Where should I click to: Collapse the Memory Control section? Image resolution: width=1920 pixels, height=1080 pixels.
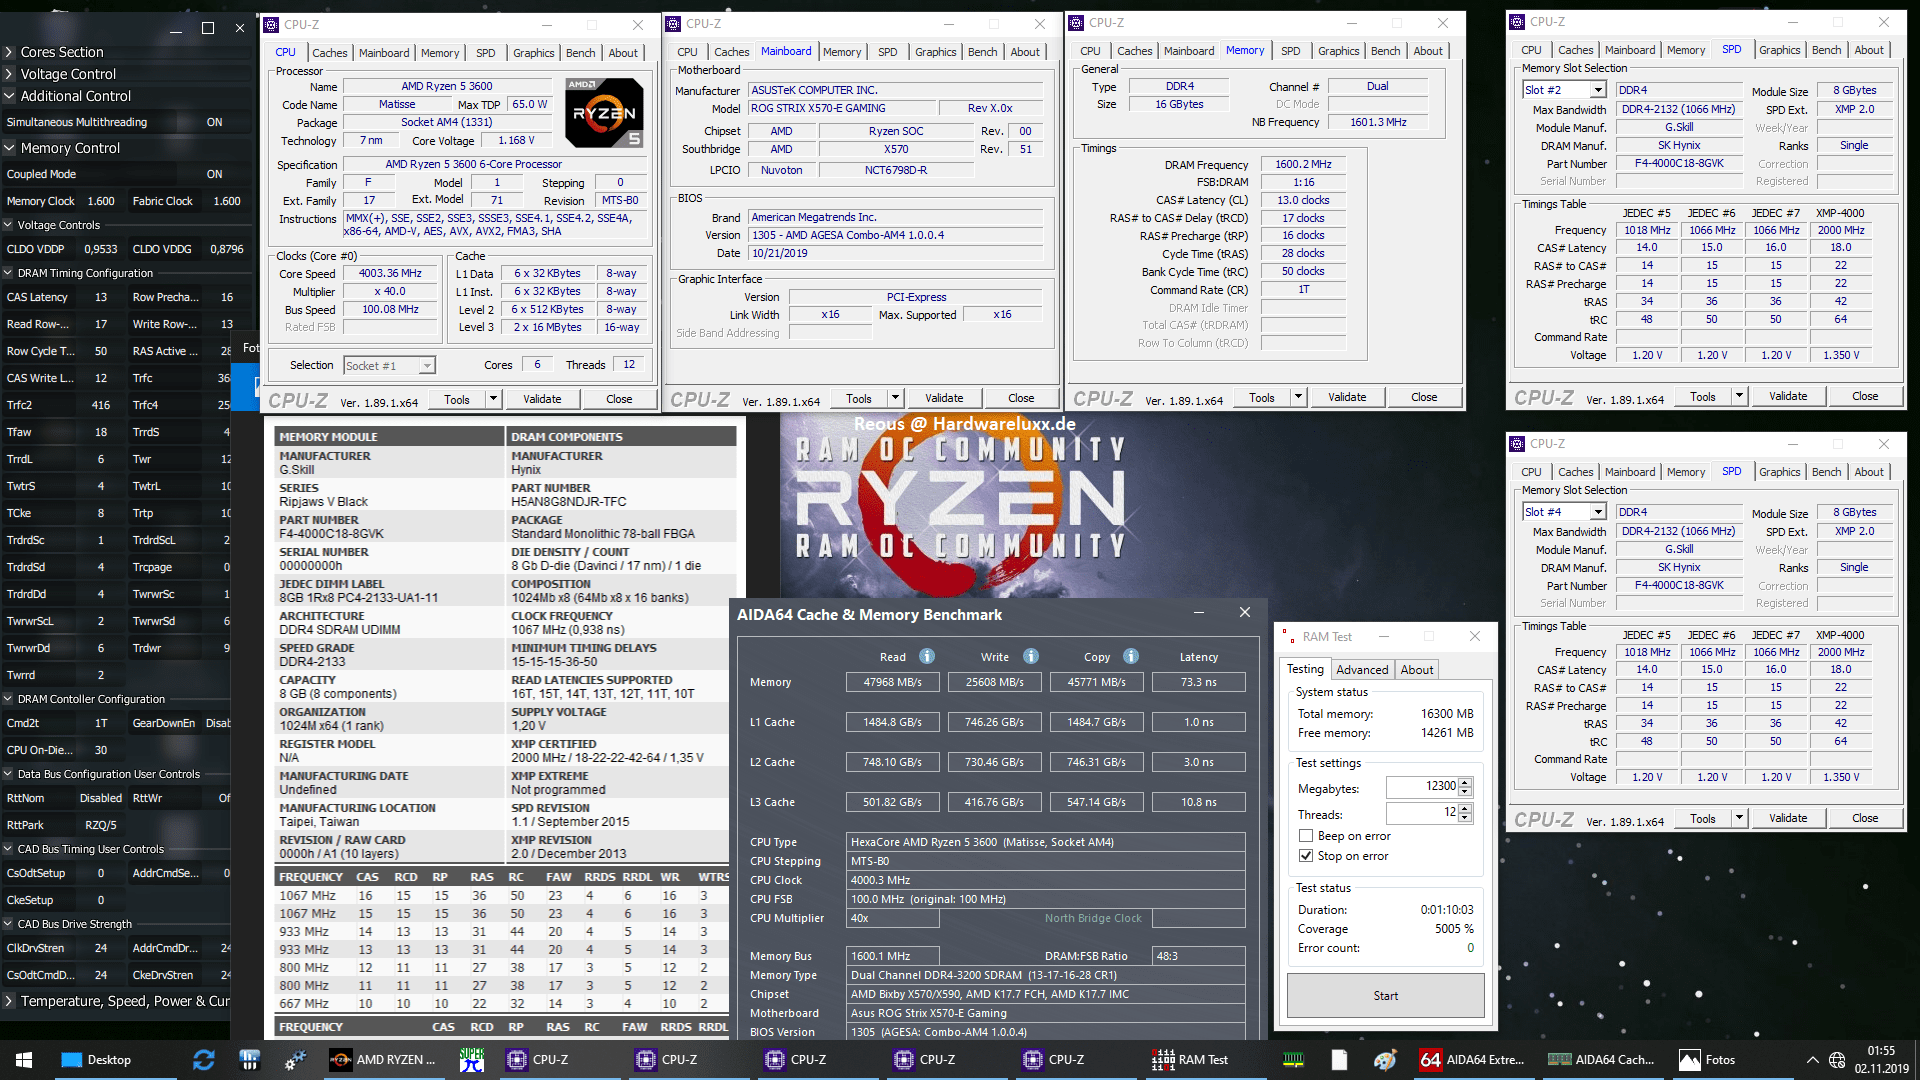tap(9, 148)
